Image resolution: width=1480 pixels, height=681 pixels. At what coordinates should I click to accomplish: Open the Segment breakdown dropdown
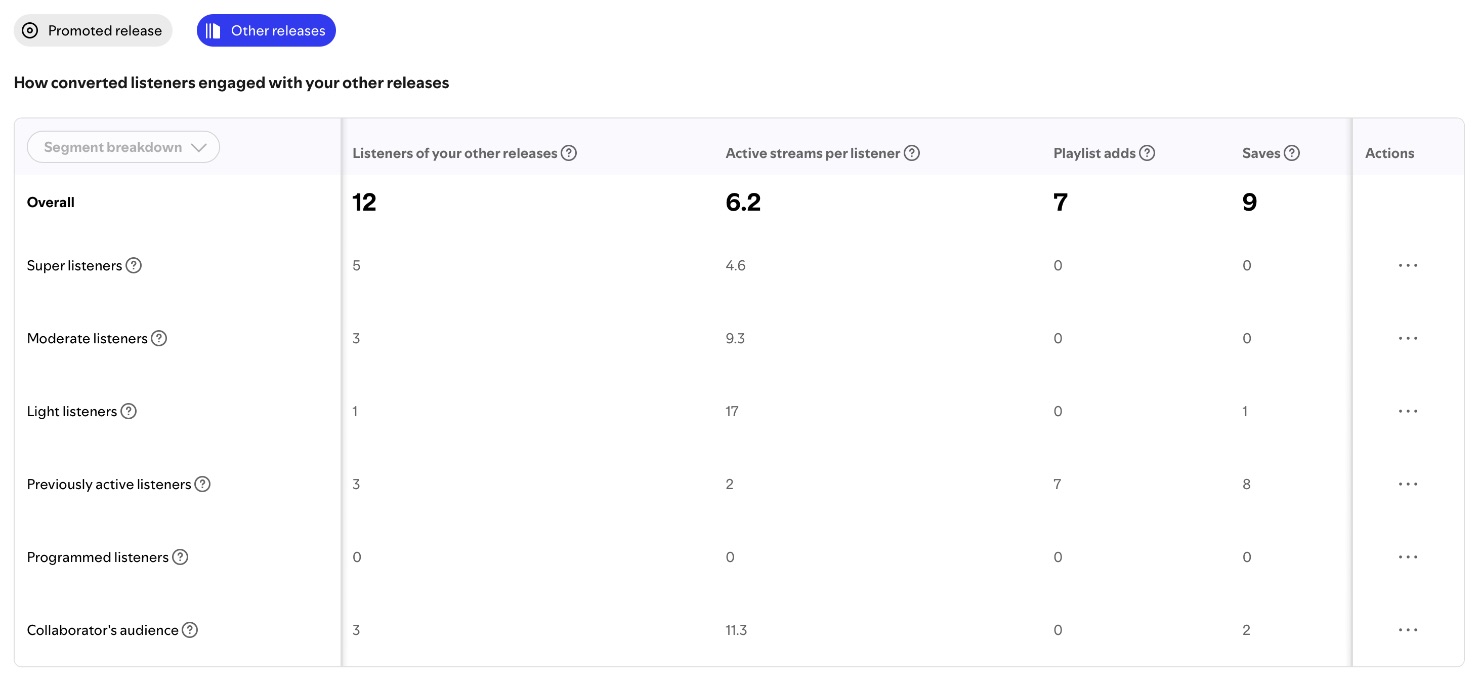[x=124, y=148]
